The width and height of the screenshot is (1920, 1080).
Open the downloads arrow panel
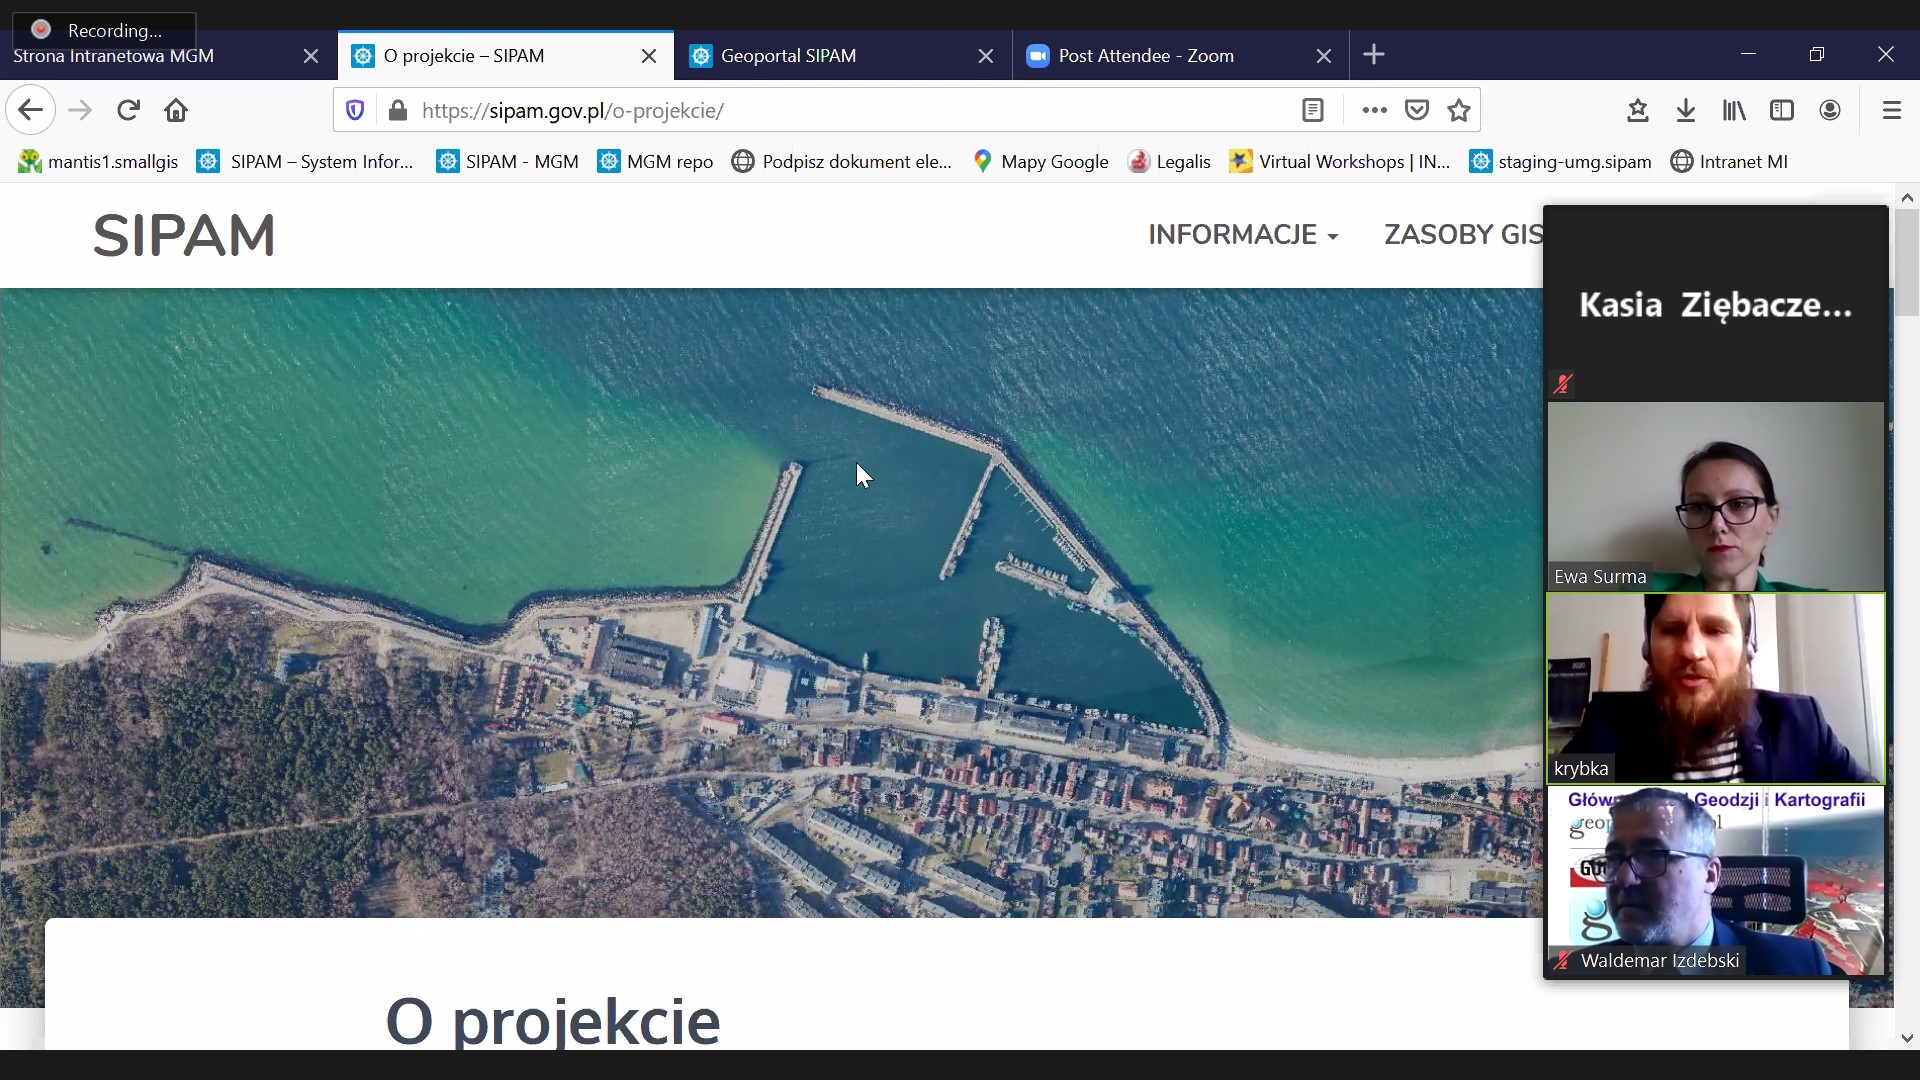coord(1686,110)
